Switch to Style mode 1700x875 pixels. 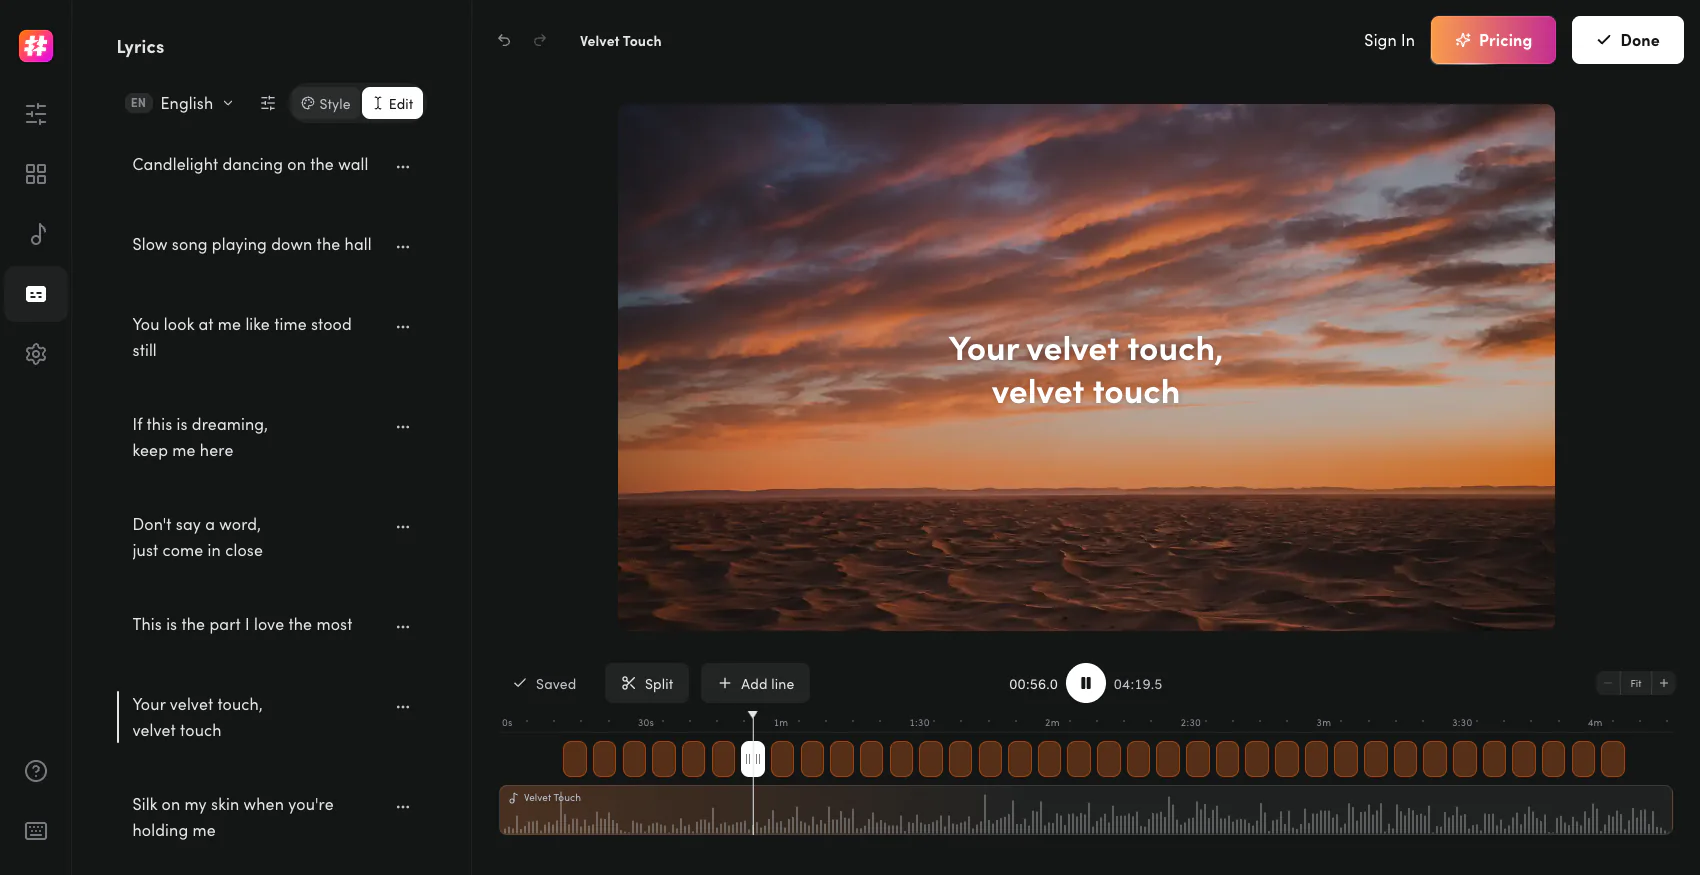(x=326, y=104)
